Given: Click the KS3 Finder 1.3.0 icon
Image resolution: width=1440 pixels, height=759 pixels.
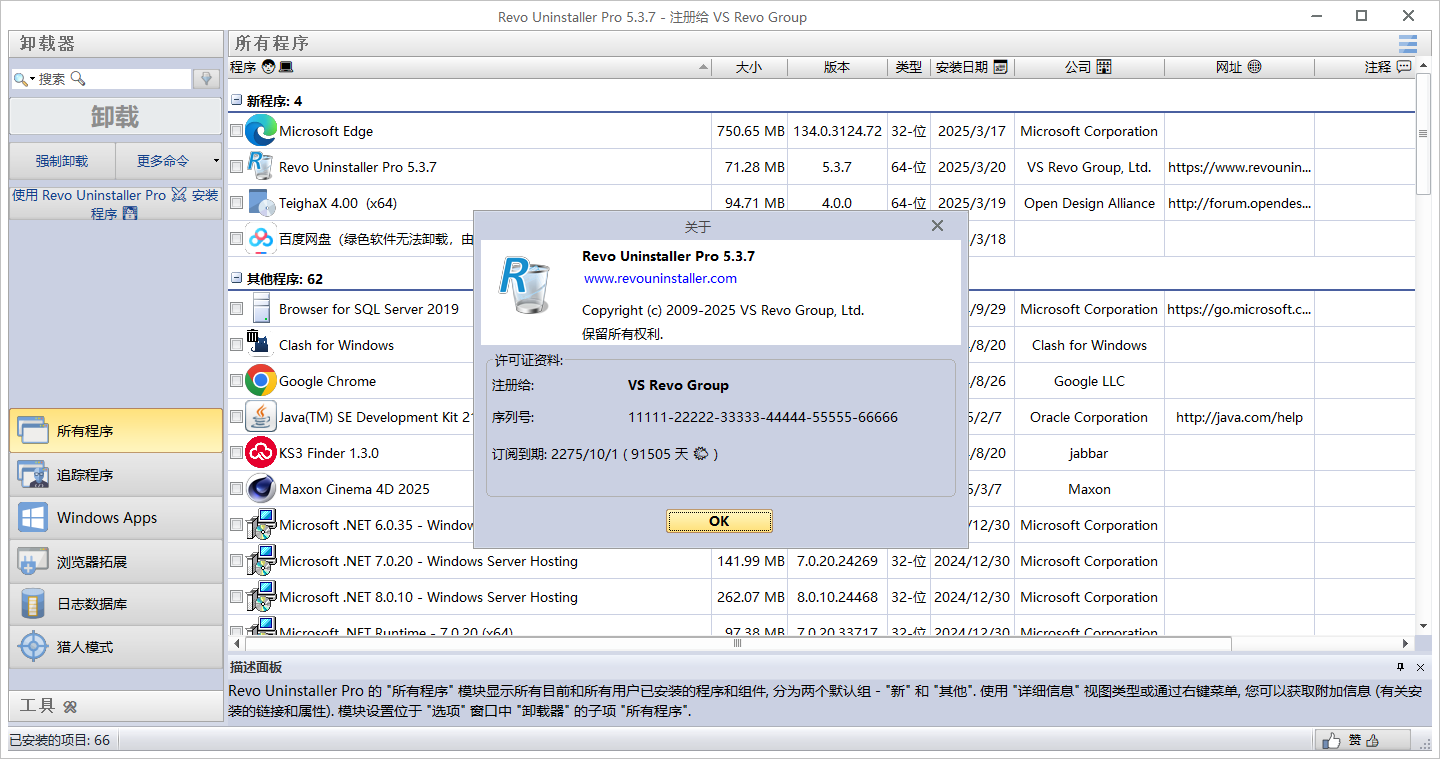Looking at the screenshot, I should pos(261,453).
